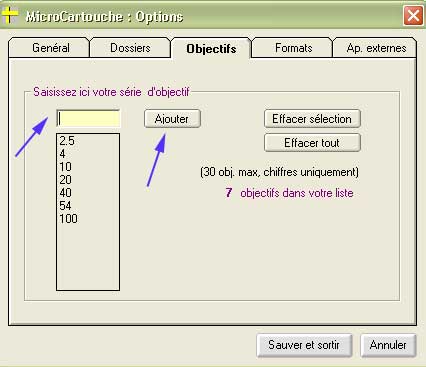The width and height of the screenshot is (426, 367).
Task: Click Effacer sélection button
Action: [x=312, y=119]
